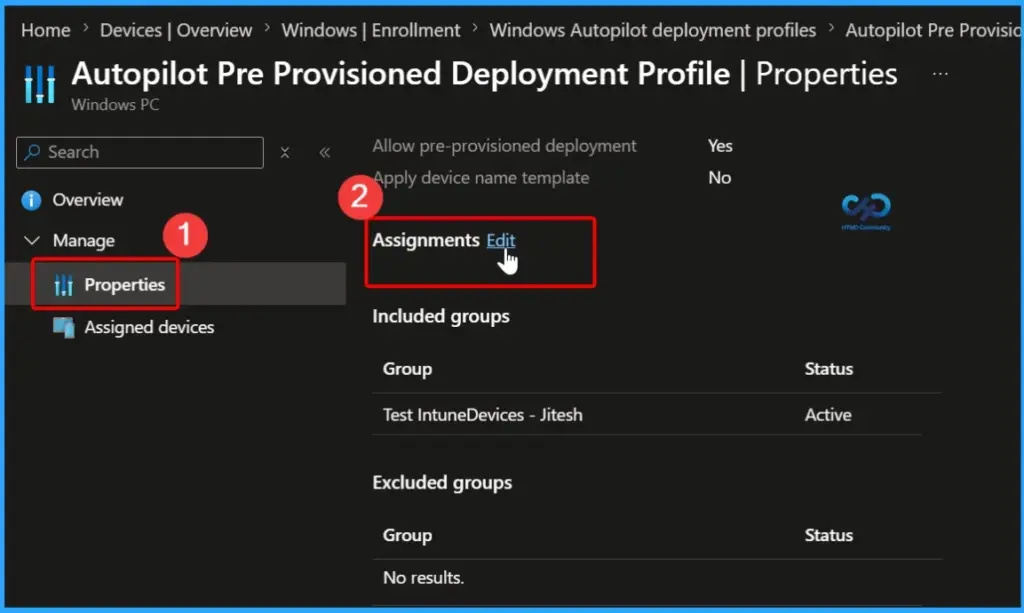This screenshot has width=1024, height=613.
Task: Click the Windows PC subtitle
Action: pos(115,104)
